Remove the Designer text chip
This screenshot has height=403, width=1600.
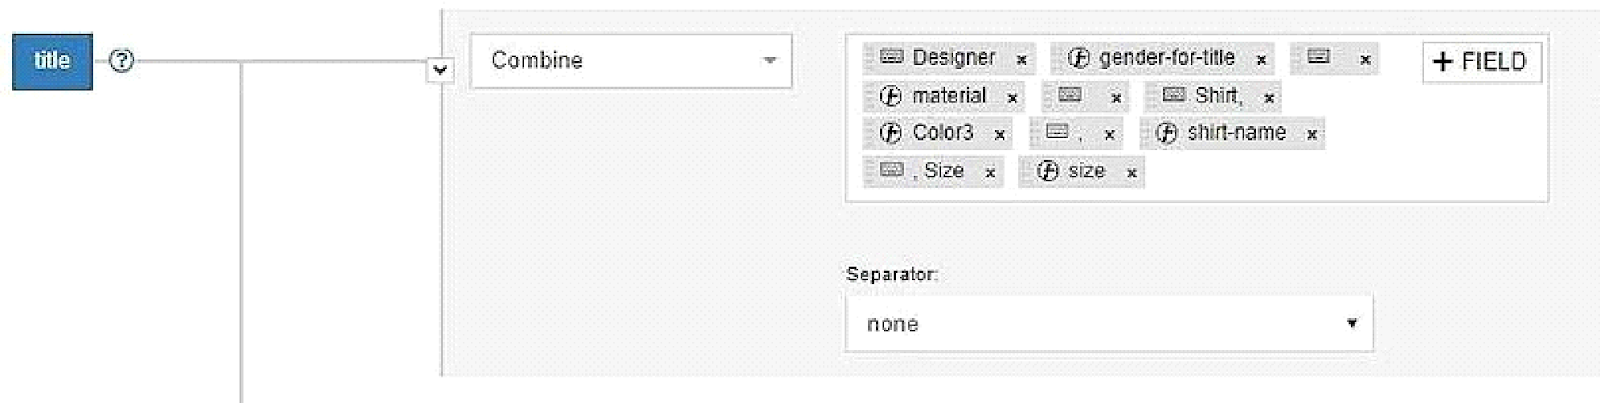click(x=1021, y=60)
